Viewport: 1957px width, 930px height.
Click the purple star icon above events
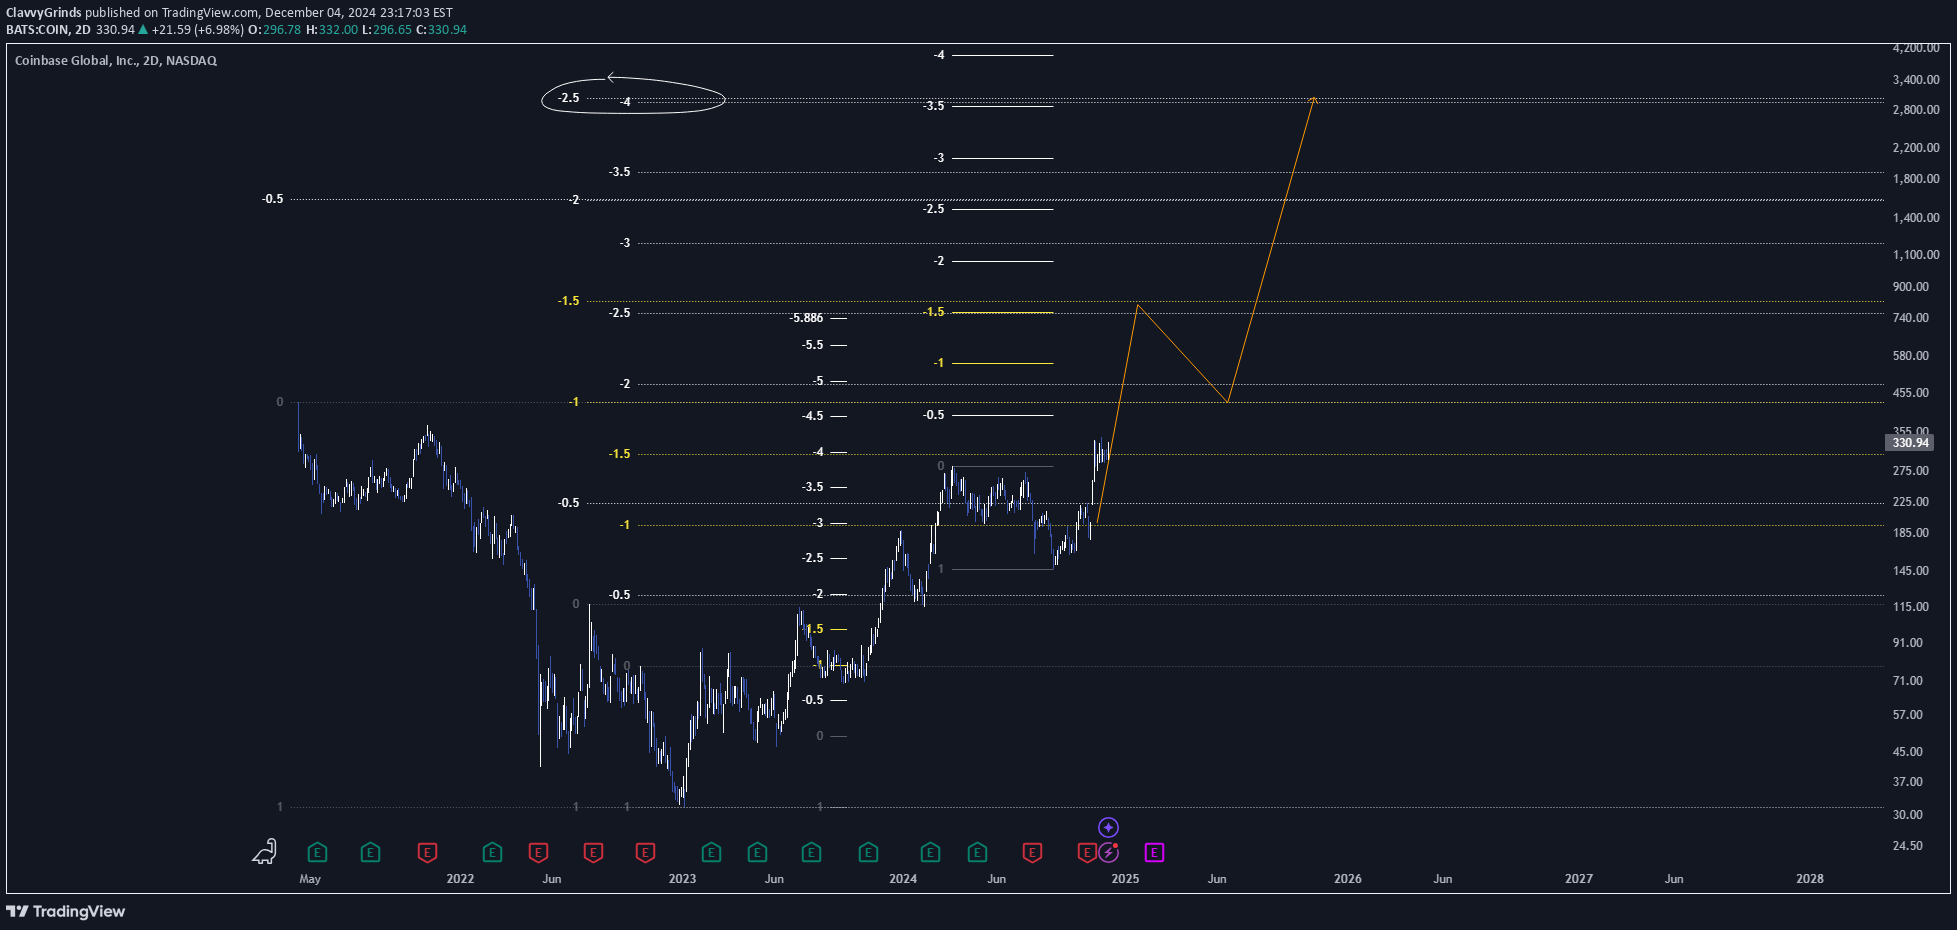(1108, 828)
